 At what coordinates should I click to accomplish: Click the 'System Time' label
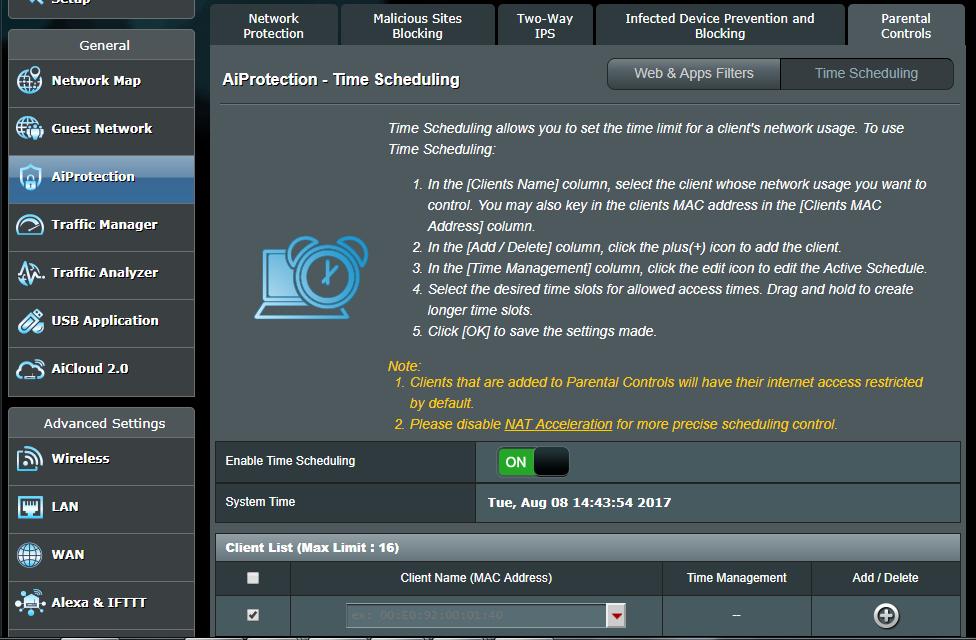click(x=260, y=502)
